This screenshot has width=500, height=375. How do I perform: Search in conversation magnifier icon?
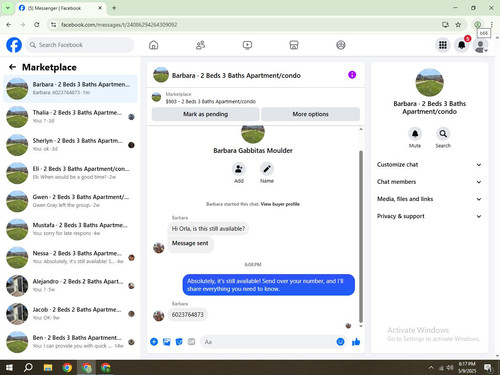(443, 134)
